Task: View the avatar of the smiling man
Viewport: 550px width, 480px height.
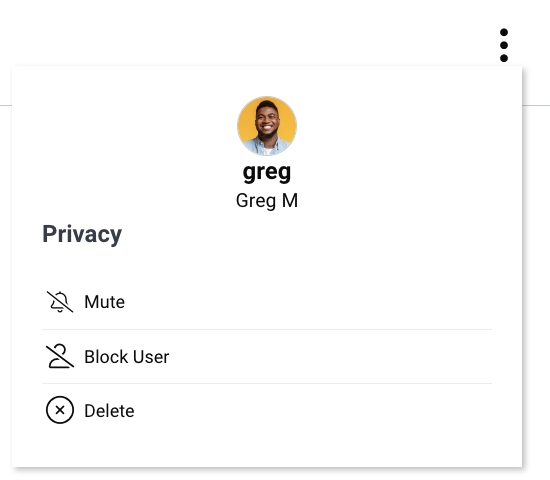Action: pos(267,126)
